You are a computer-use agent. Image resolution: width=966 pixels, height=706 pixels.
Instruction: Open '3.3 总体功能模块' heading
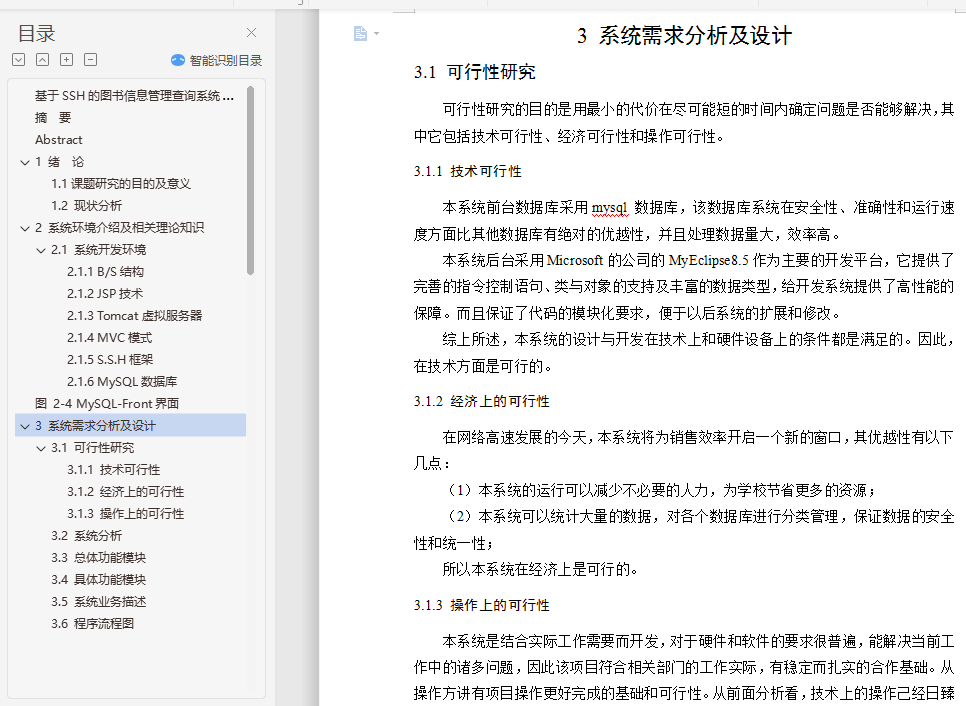pos(99,558)
